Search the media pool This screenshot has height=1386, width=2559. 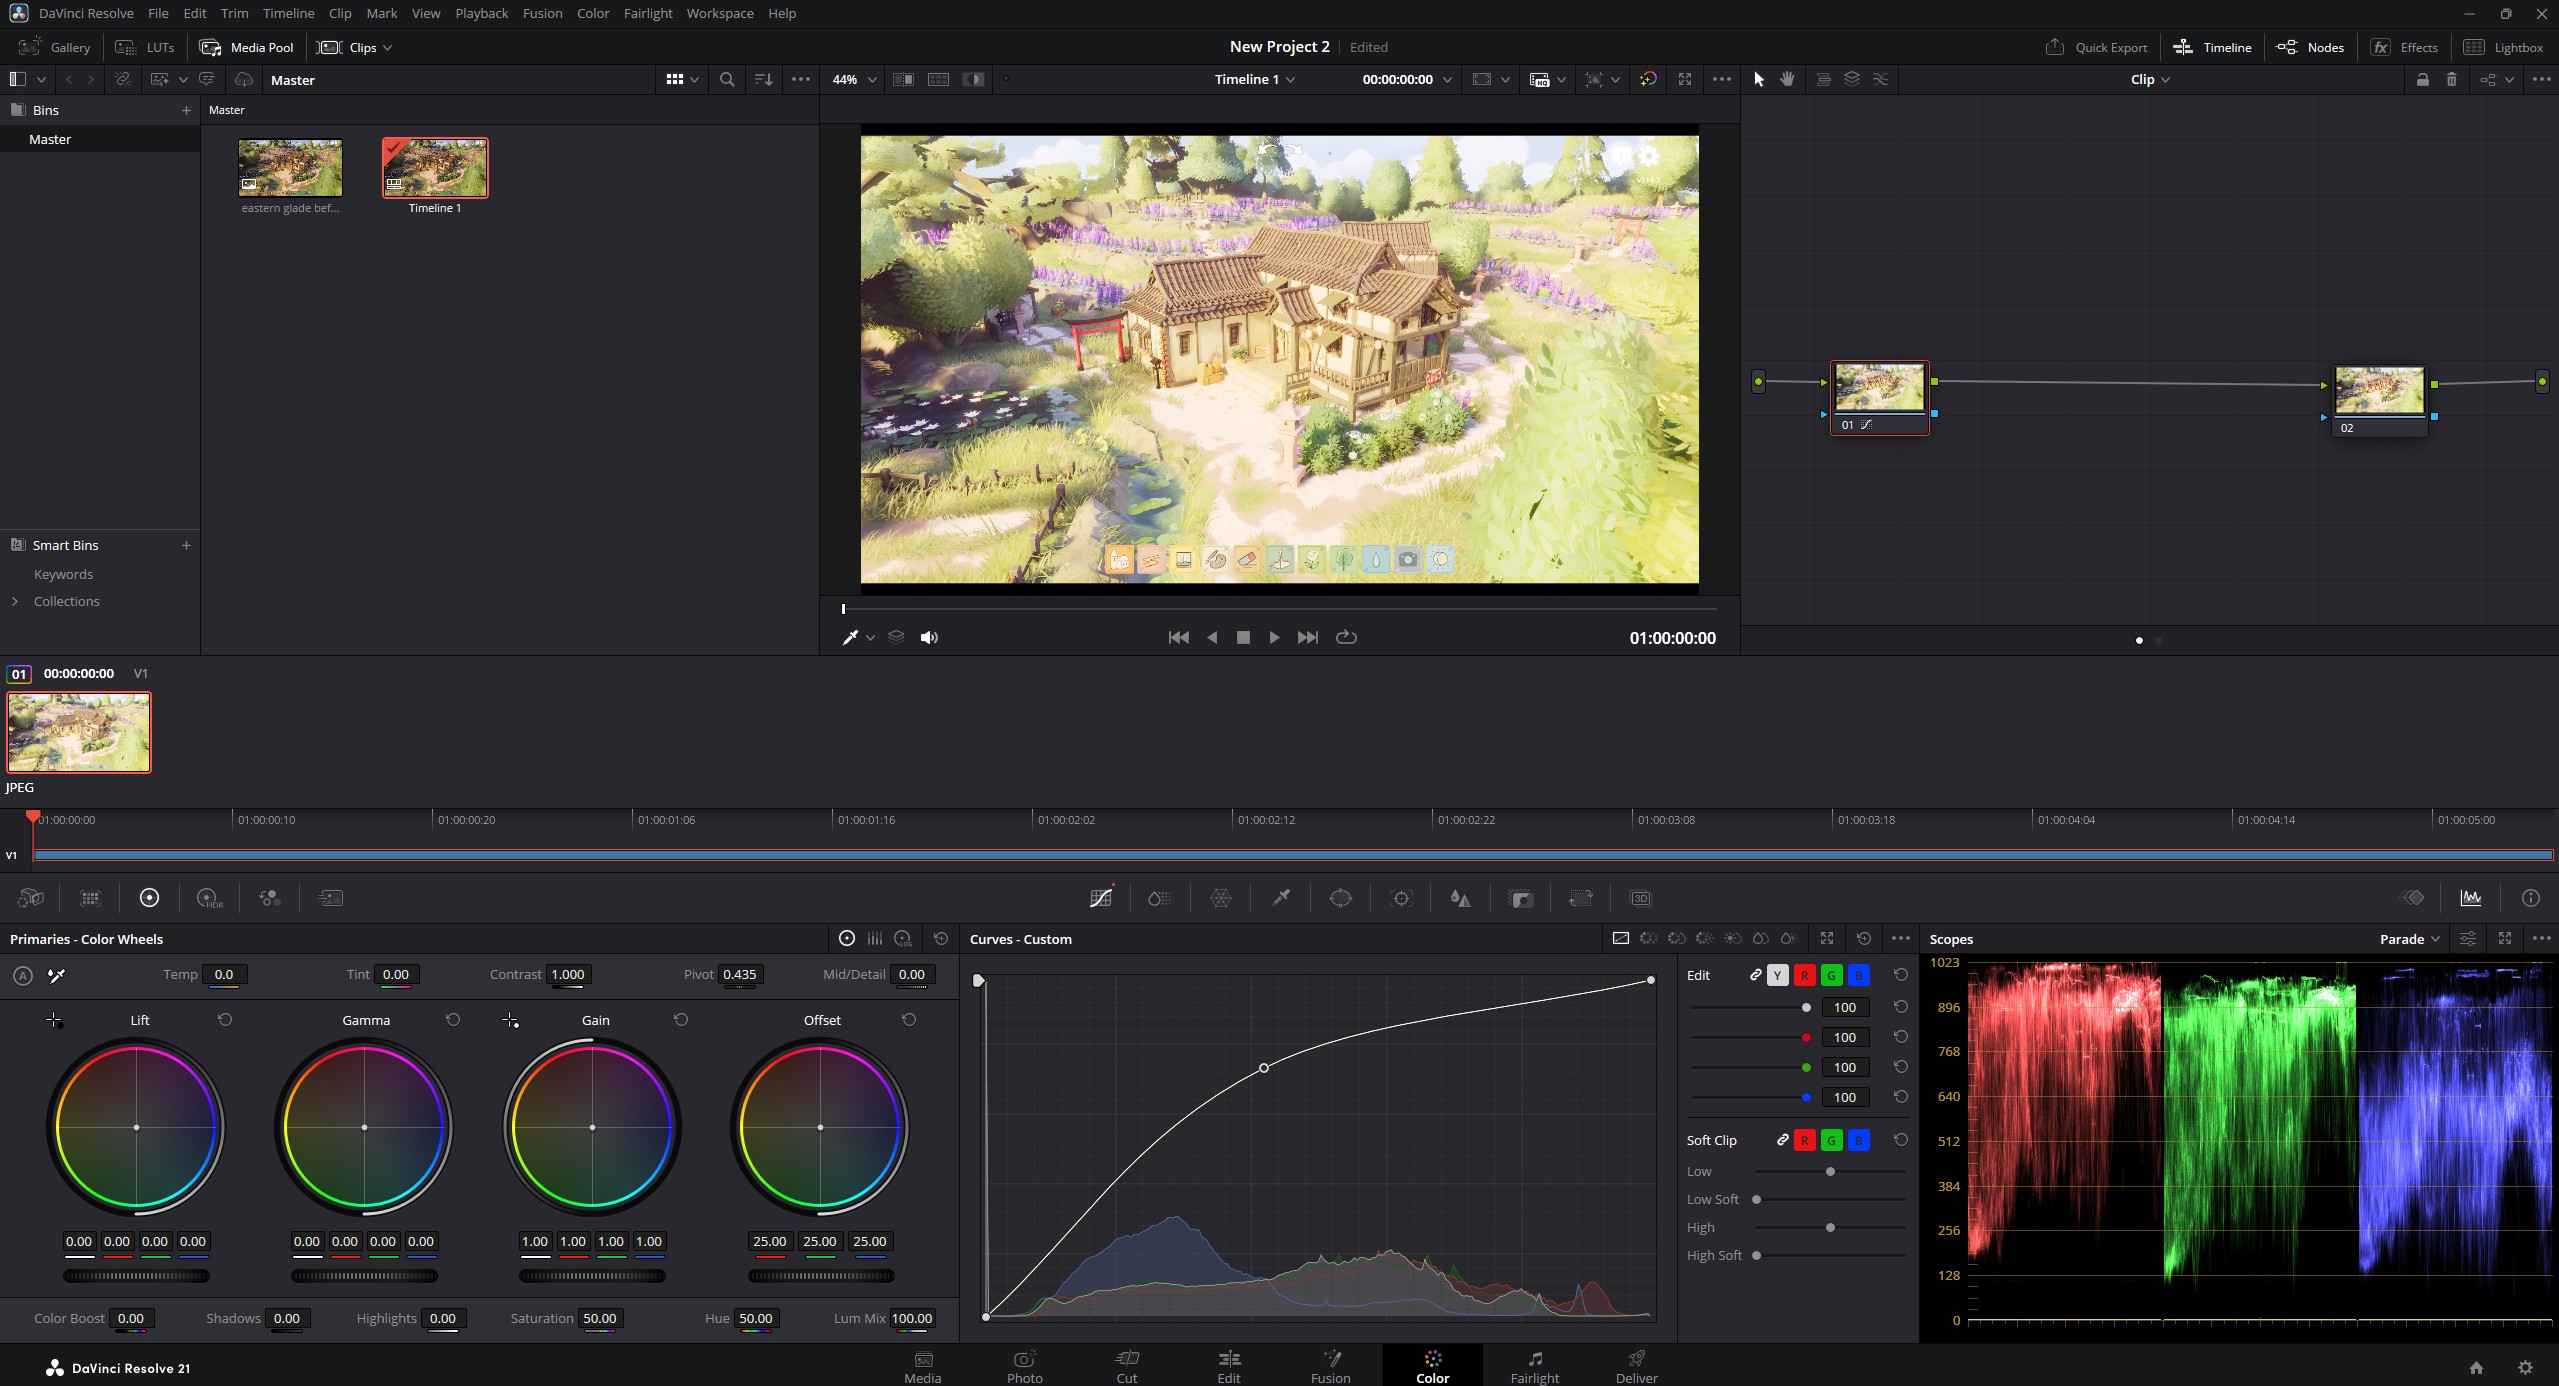(x=727, y=79)
